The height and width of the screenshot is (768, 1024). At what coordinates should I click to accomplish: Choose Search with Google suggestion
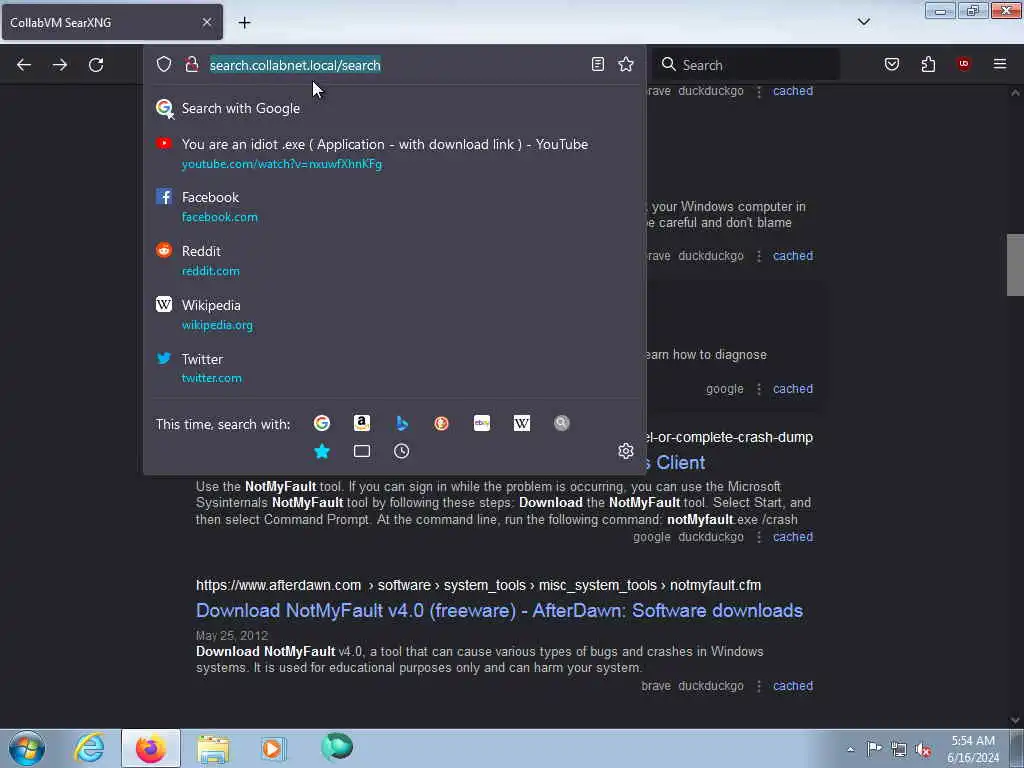pyautogui.click(x=394, y=108)
